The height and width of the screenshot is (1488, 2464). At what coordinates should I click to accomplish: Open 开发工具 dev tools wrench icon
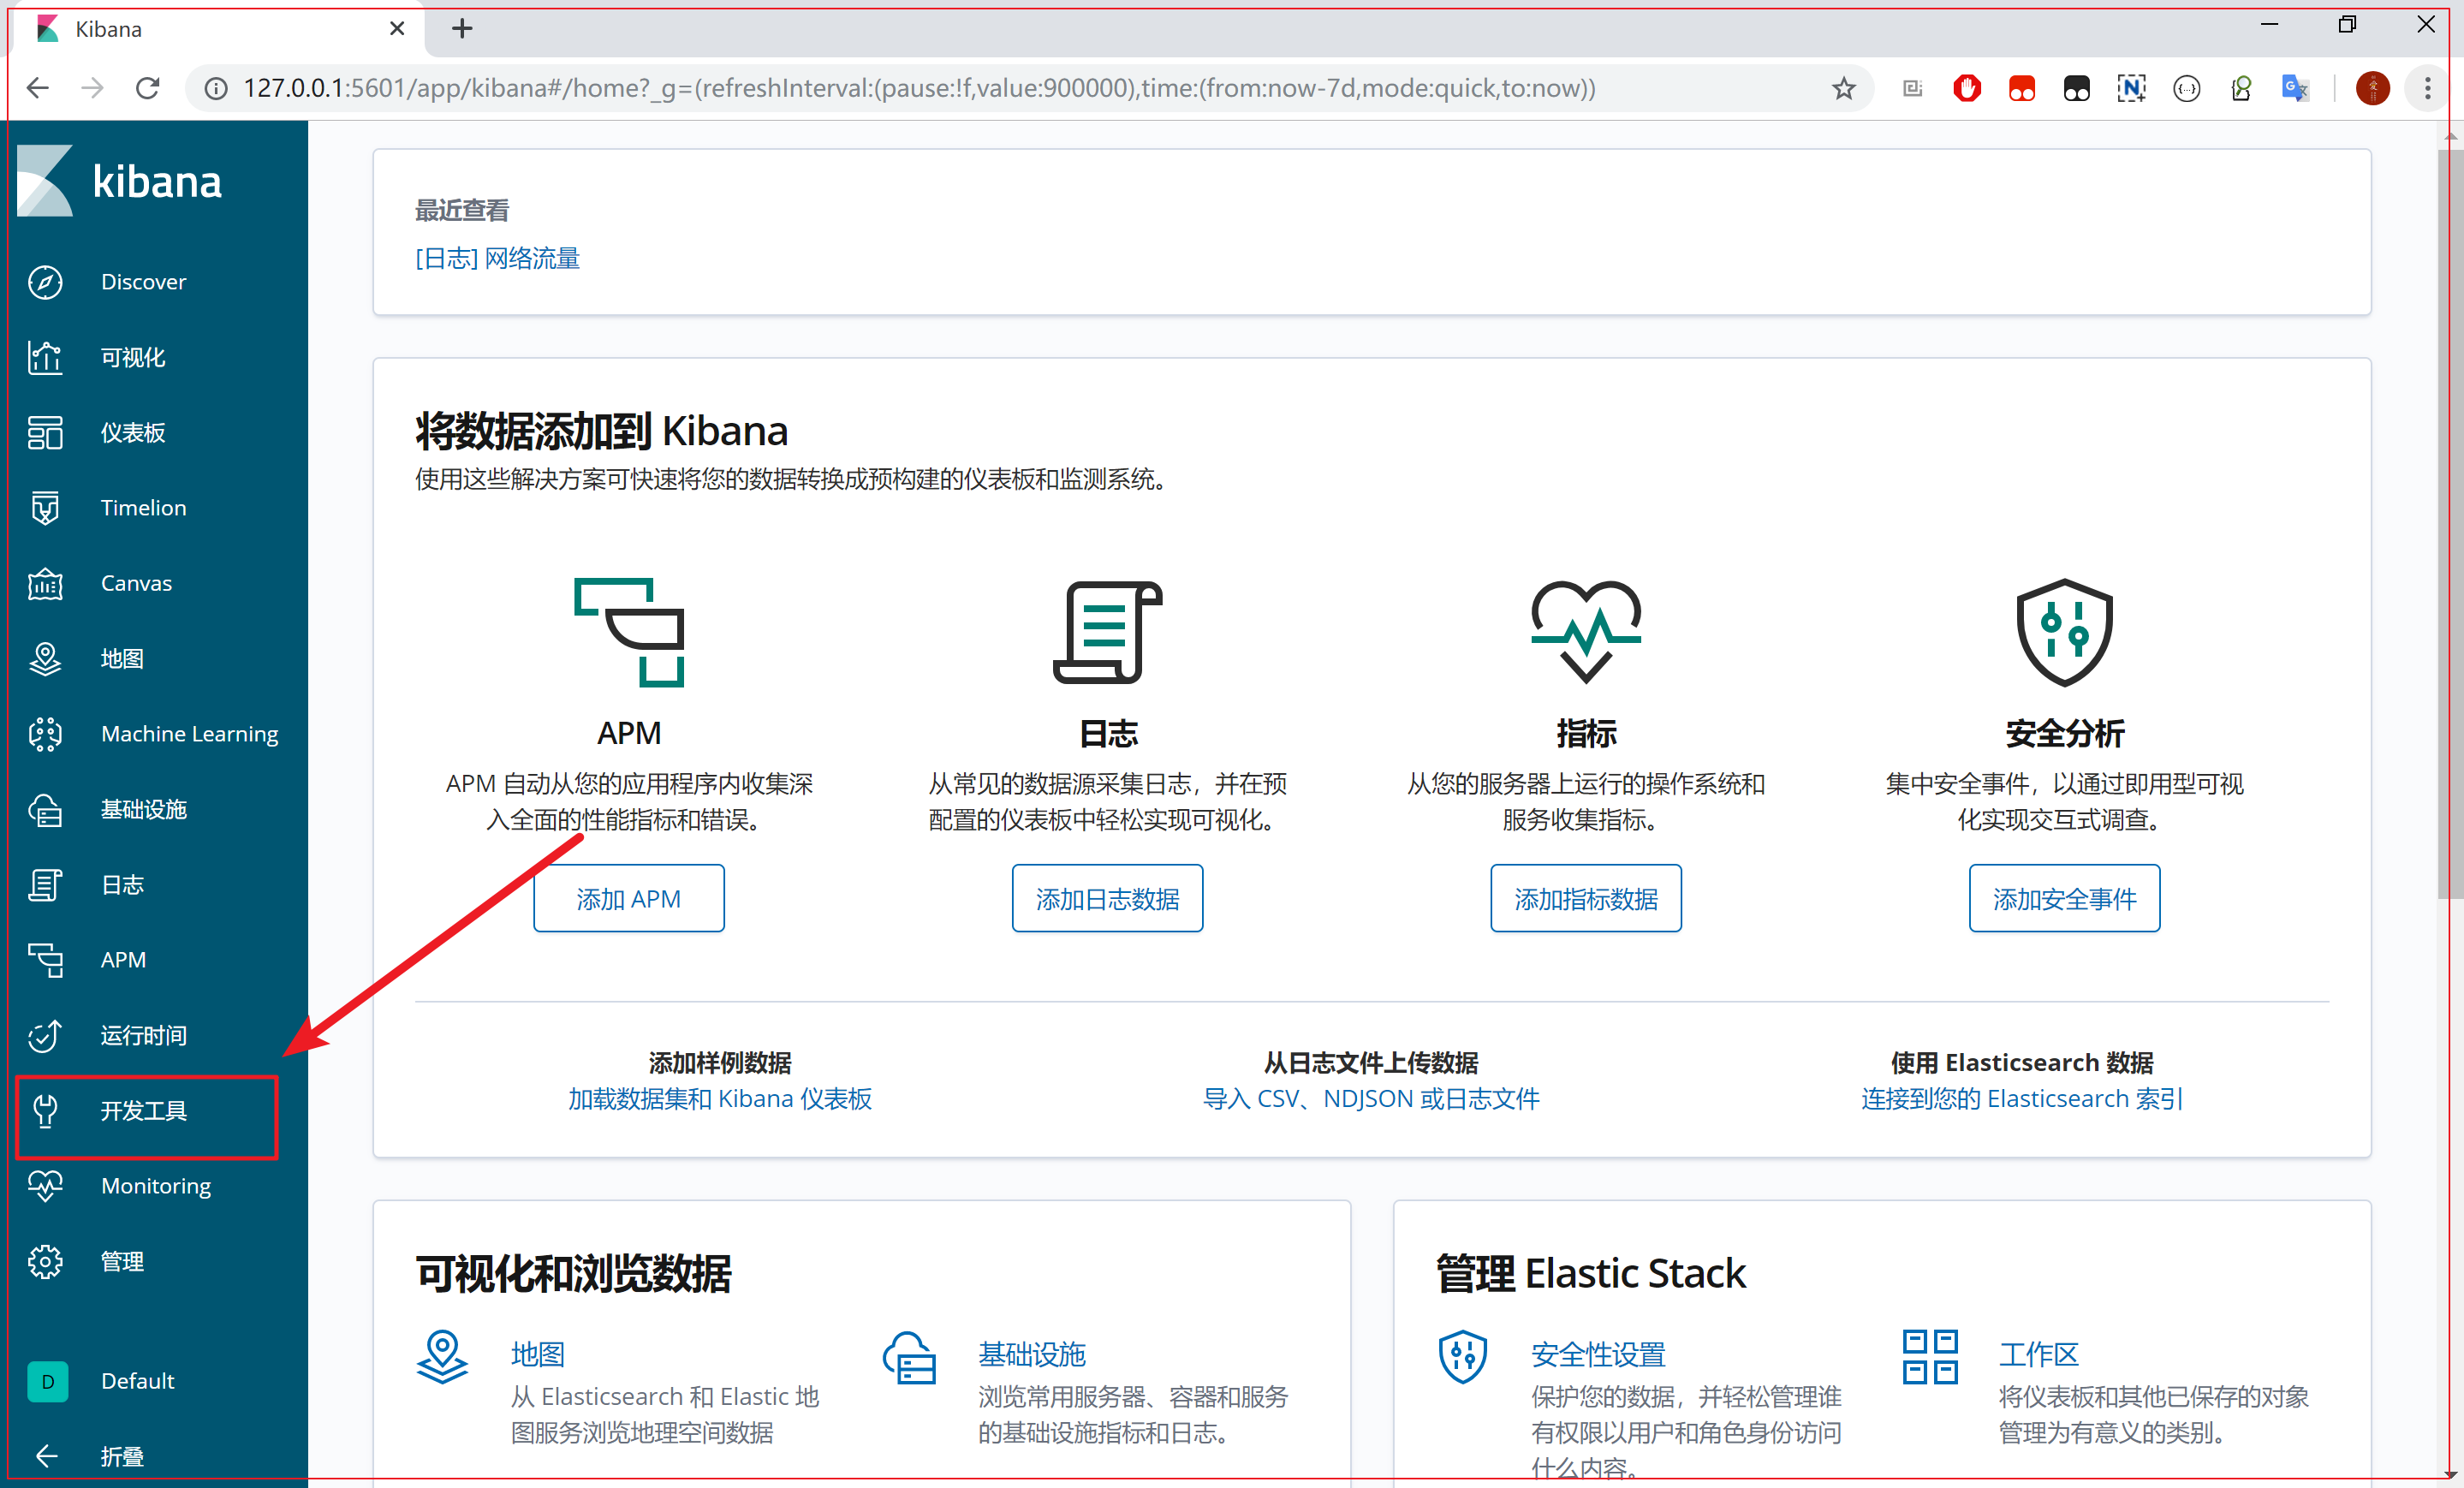pyautogui.click(x=45, y=1111)
